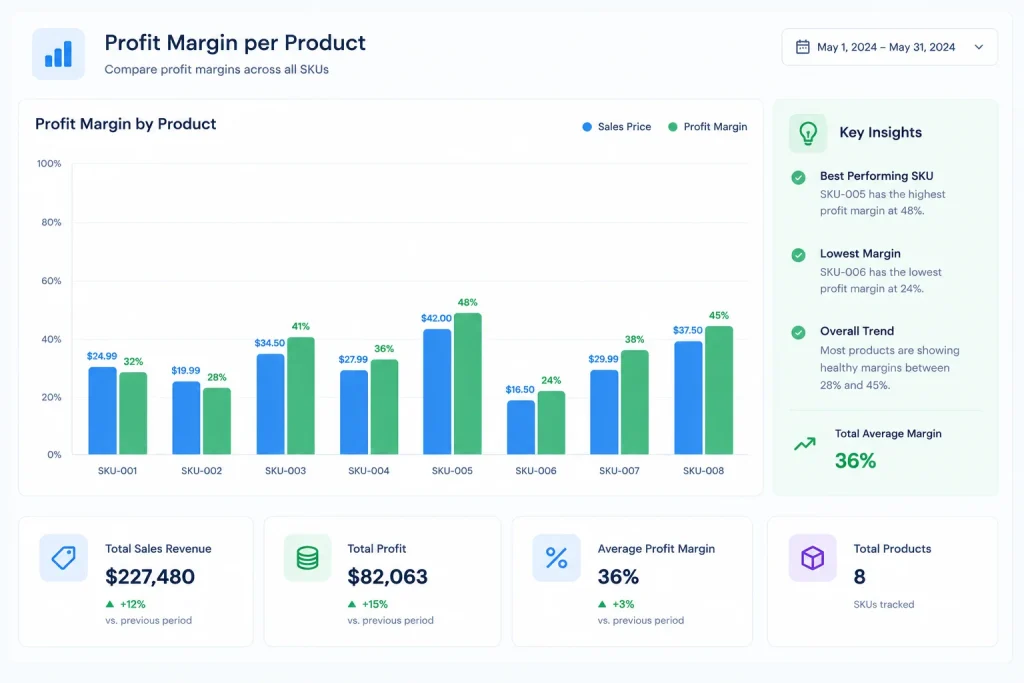The height and width of the screenshot is (683, 1024).
Task: Click the green SKU-005 profit margin bar
Action: pos(468,384)
